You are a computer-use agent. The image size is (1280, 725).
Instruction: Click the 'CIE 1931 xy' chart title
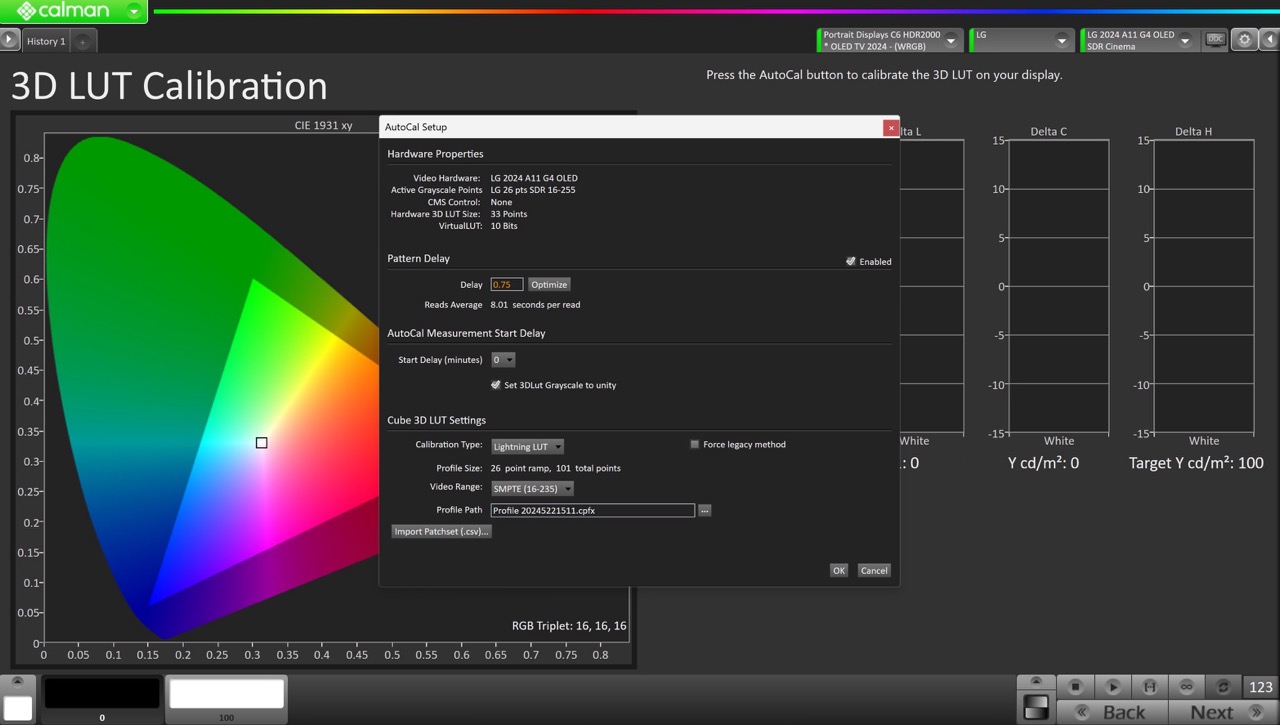click(x=323, y=126)
